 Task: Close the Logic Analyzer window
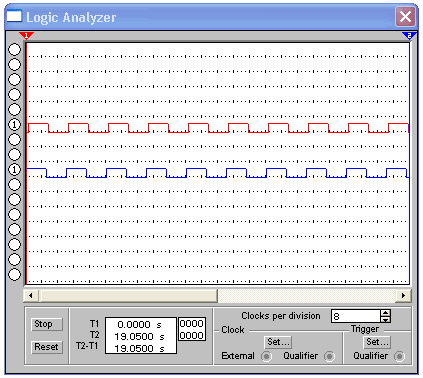click(405, 16)
